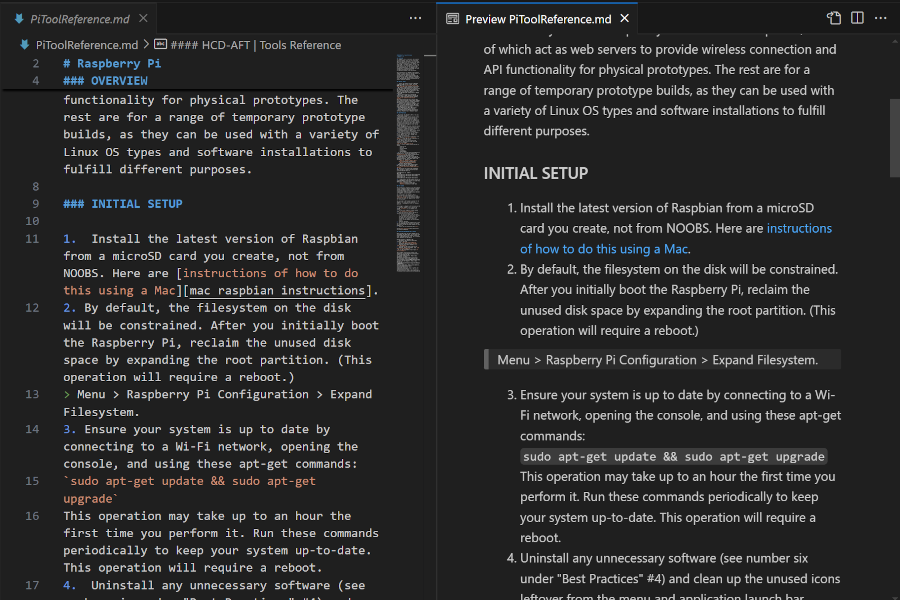
Task: Click the Open Changes icon in the preview toolbar
Action: click(x=833, y=17)
